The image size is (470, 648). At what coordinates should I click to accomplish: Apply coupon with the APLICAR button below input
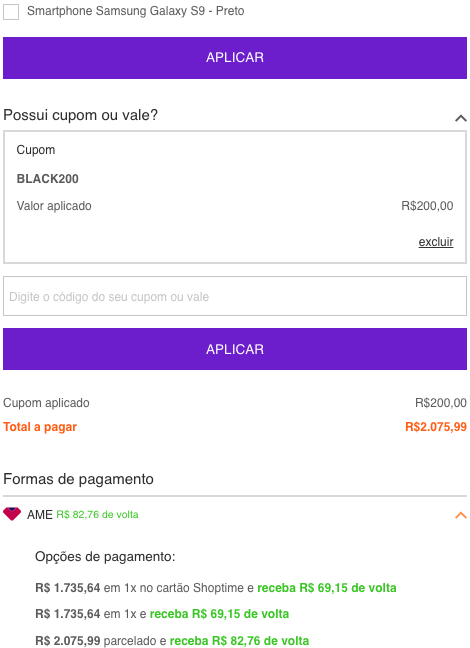pos(235,349)
